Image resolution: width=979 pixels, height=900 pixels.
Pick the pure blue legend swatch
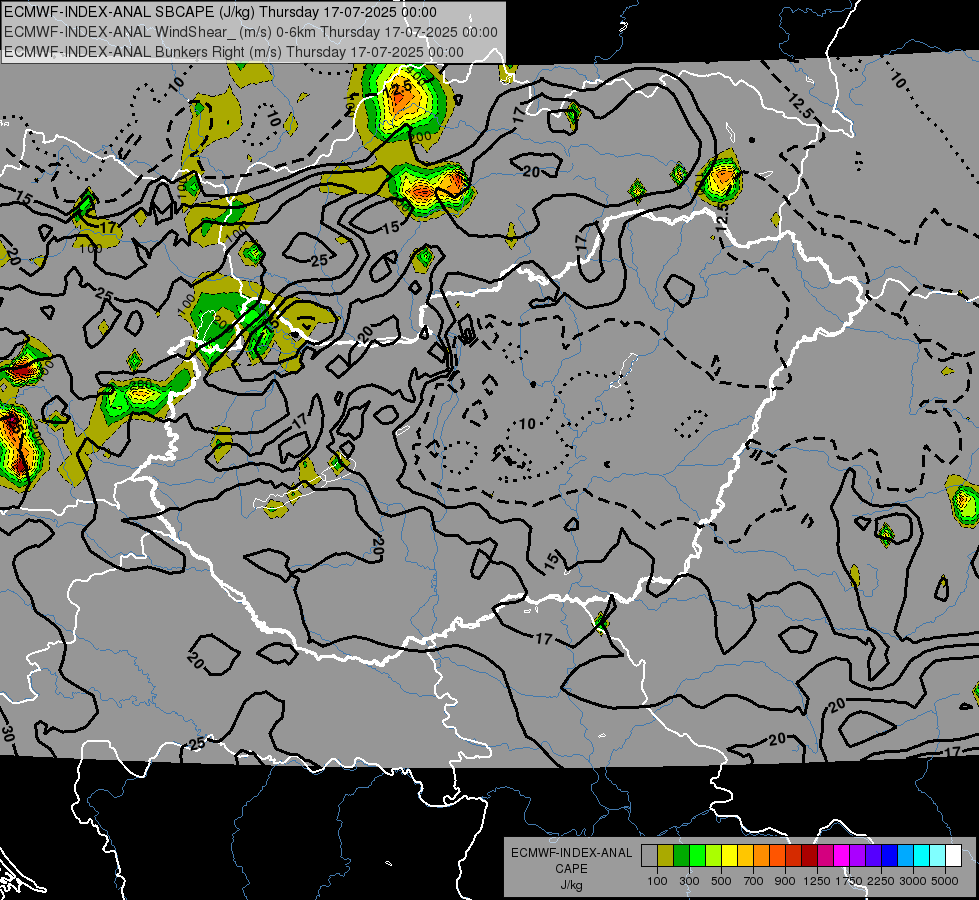(x=890, y=856)
